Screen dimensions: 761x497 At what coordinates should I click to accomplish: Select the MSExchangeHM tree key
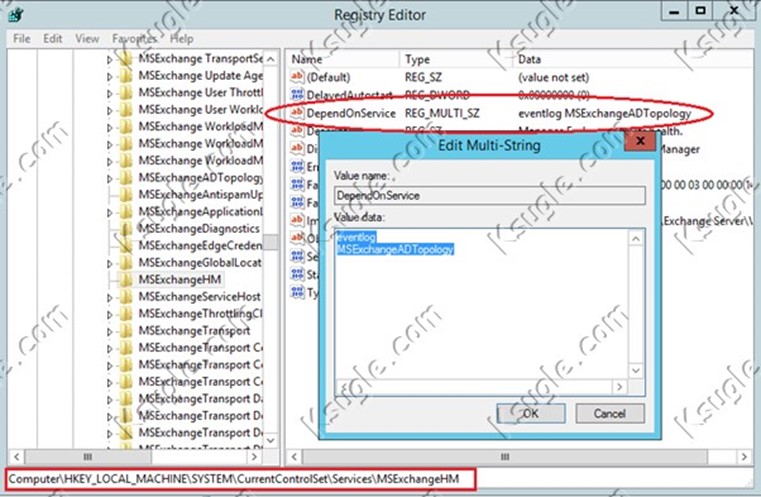180,280
